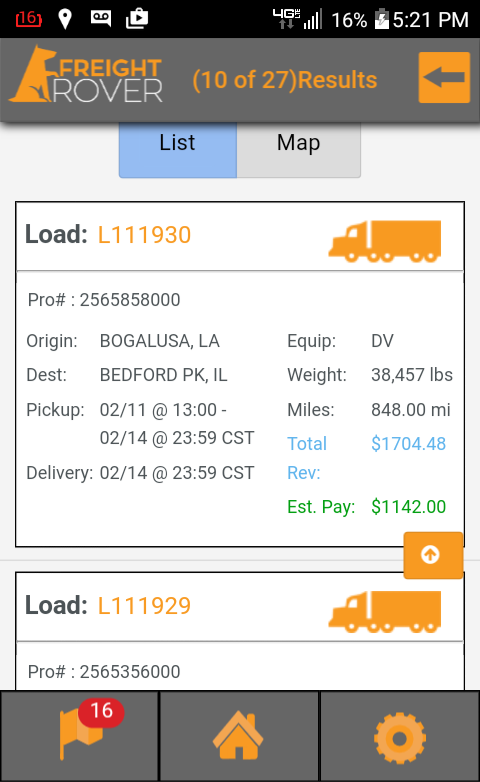Tap the Est. Pay $1142.00 amount
Image resolution: width=480 pixels, height=782 pixels.
tap(408, 507)
